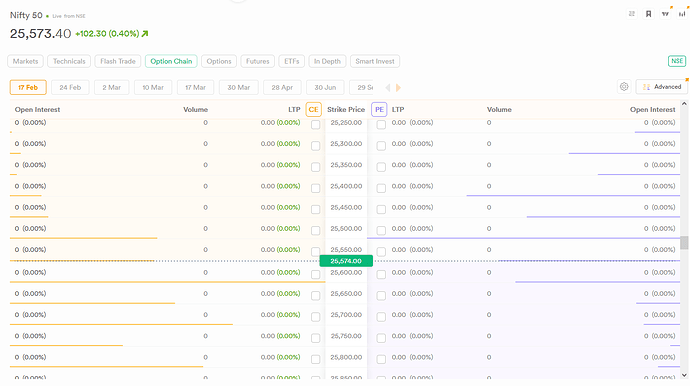Select the 28 Apr expiry
The image size is (690, 386).
pyautogui.click(x=282, y=87)
